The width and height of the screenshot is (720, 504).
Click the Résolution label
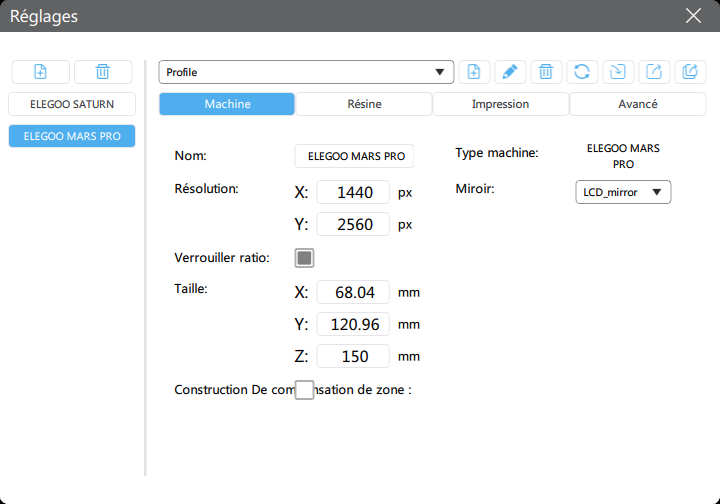[x=206, y=189]
